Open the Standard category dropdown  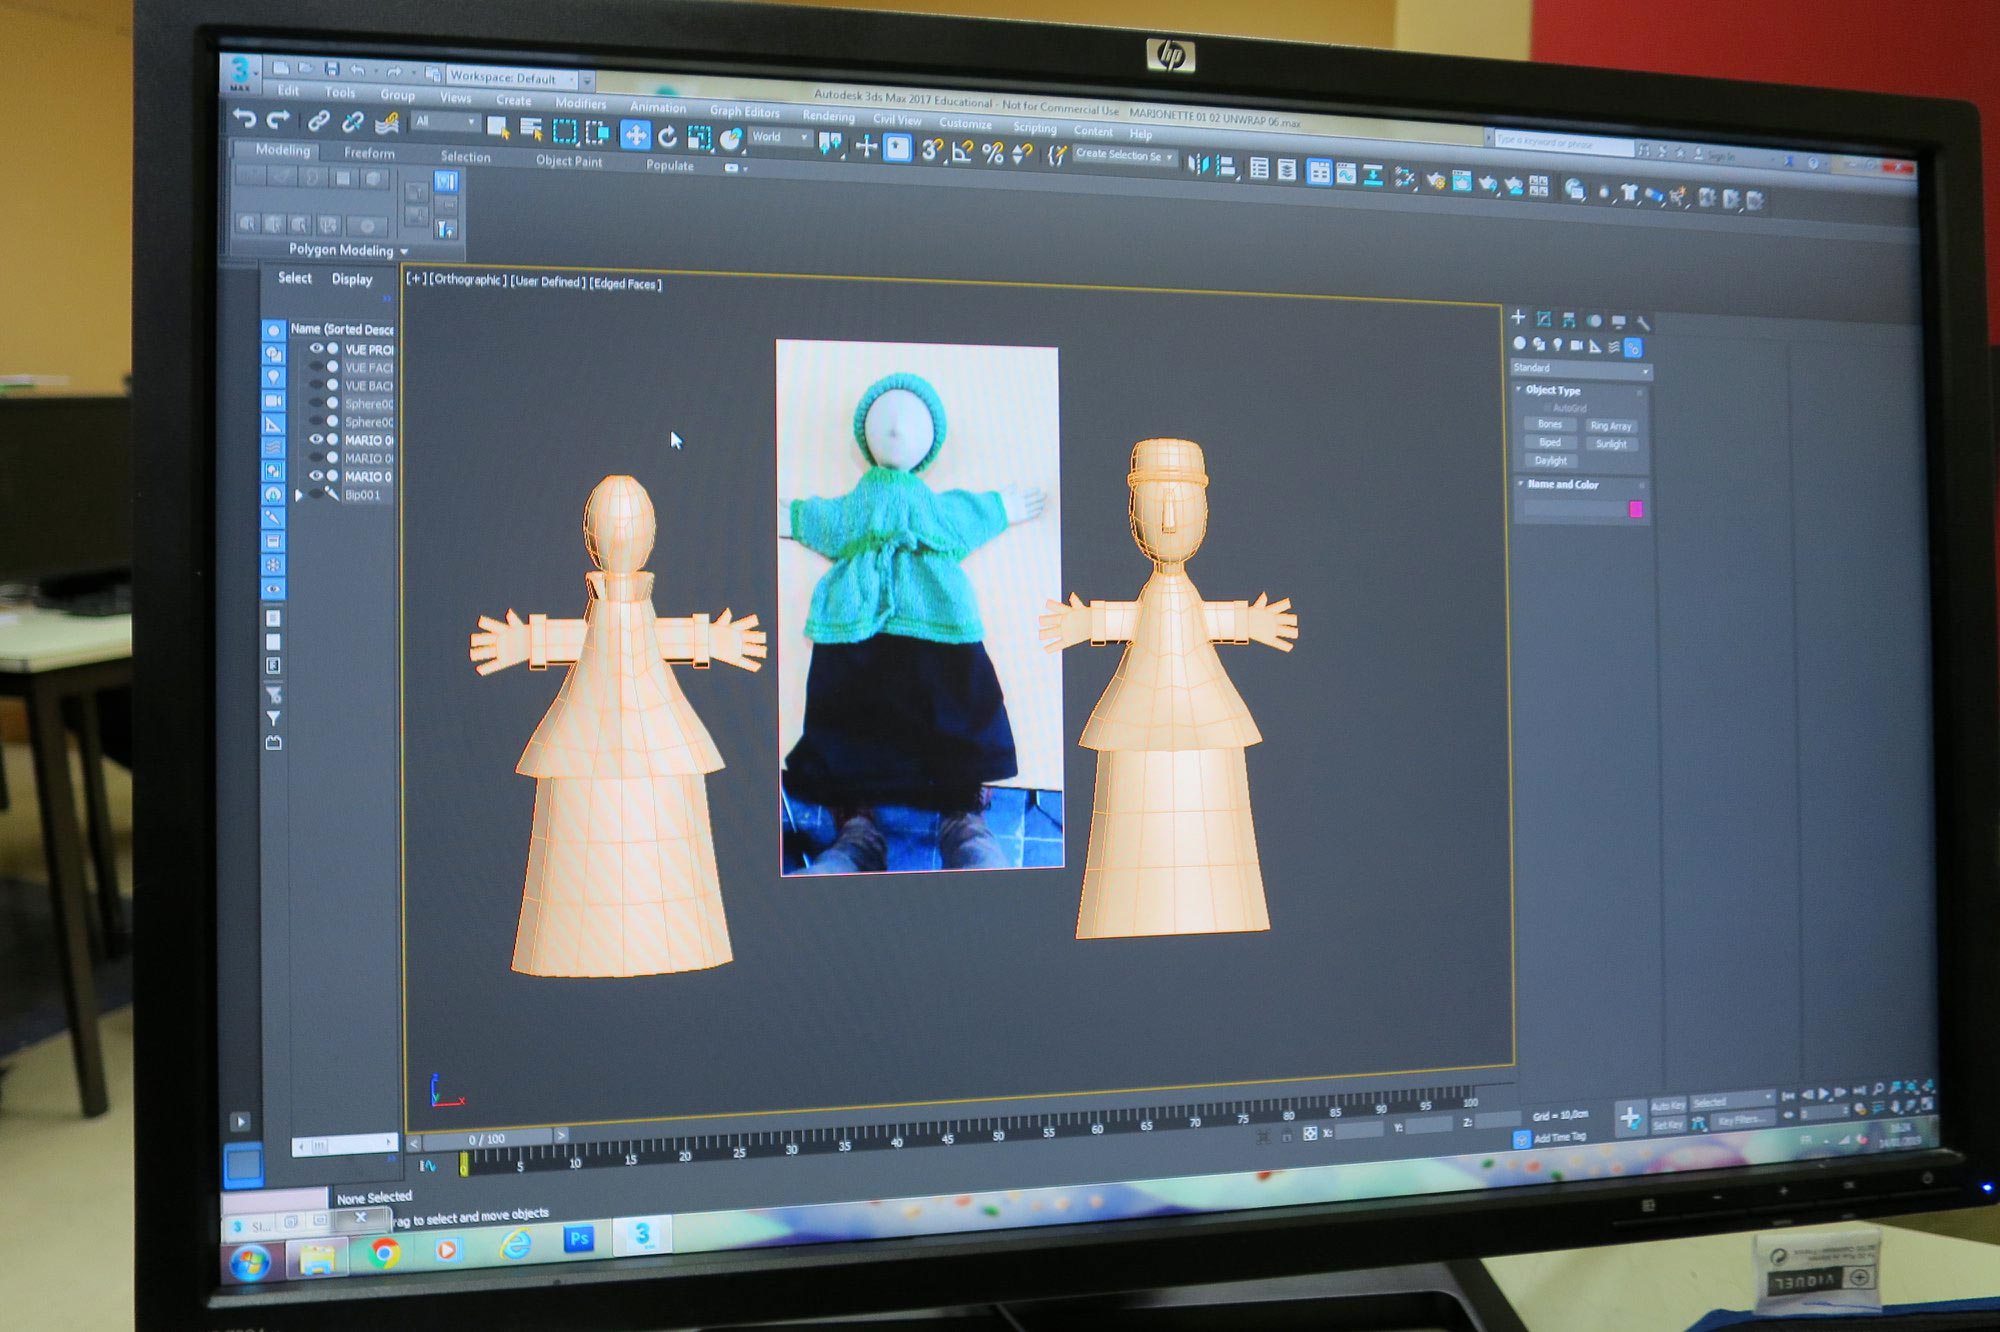[1580, 369]
